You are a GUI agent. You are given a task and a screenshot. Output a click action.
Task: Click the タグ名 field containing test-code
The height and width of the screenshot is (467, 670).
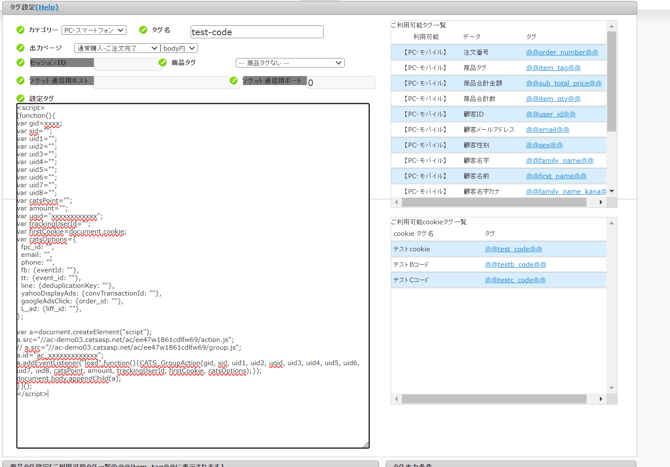tap(256, 32)
